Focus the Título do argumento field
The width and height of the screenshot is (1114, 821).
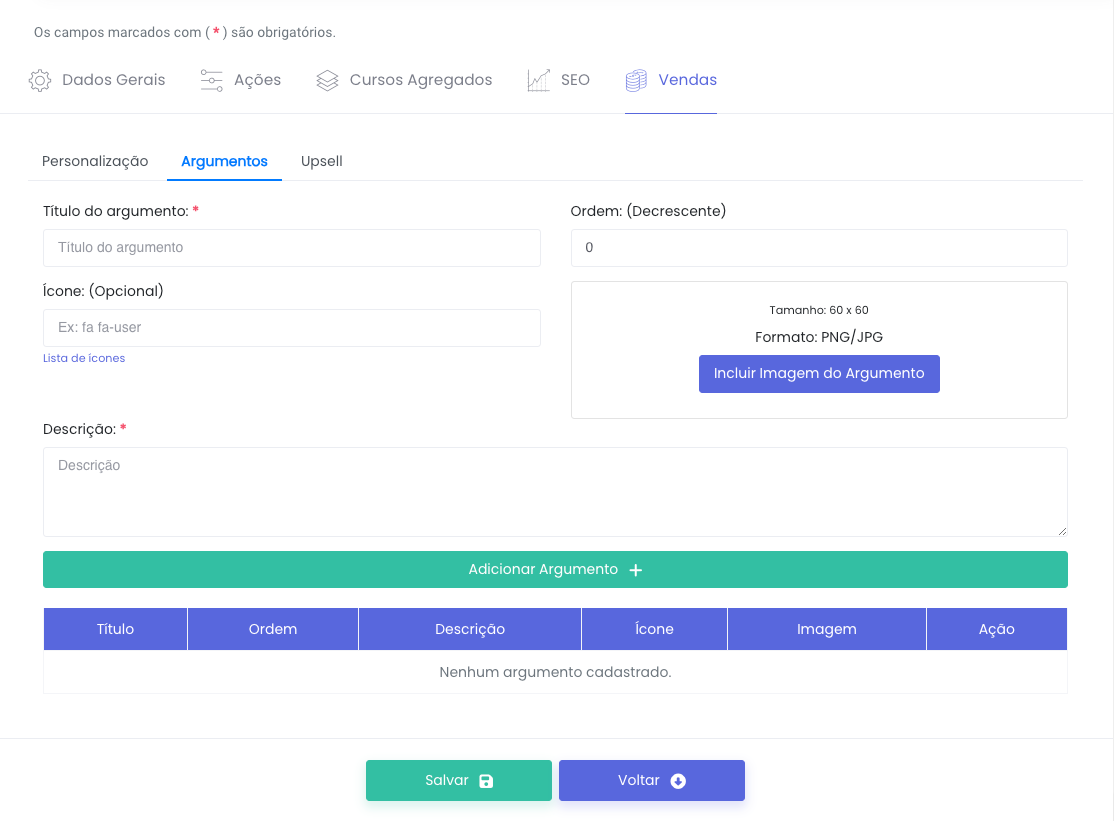(291, 248)
